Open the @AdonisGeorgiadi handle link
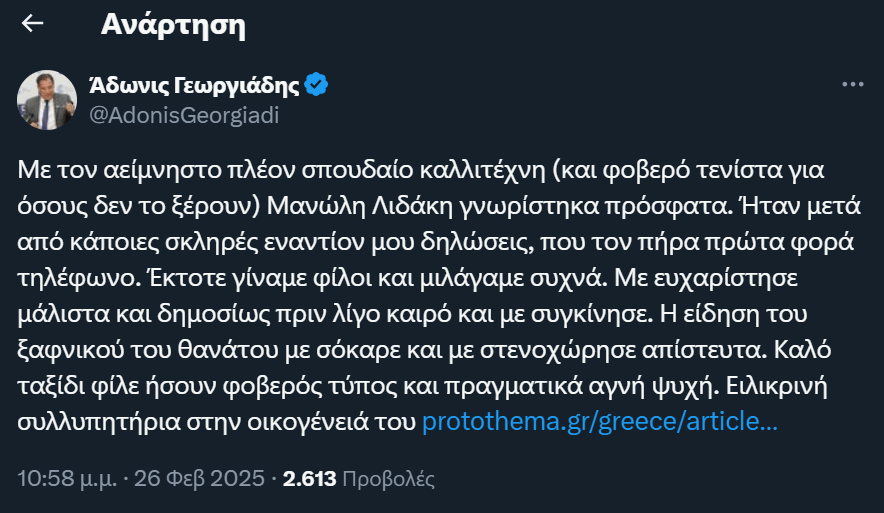Image resolution: width=884 pixels, height=513 pixels. click(x=184, y=115)
